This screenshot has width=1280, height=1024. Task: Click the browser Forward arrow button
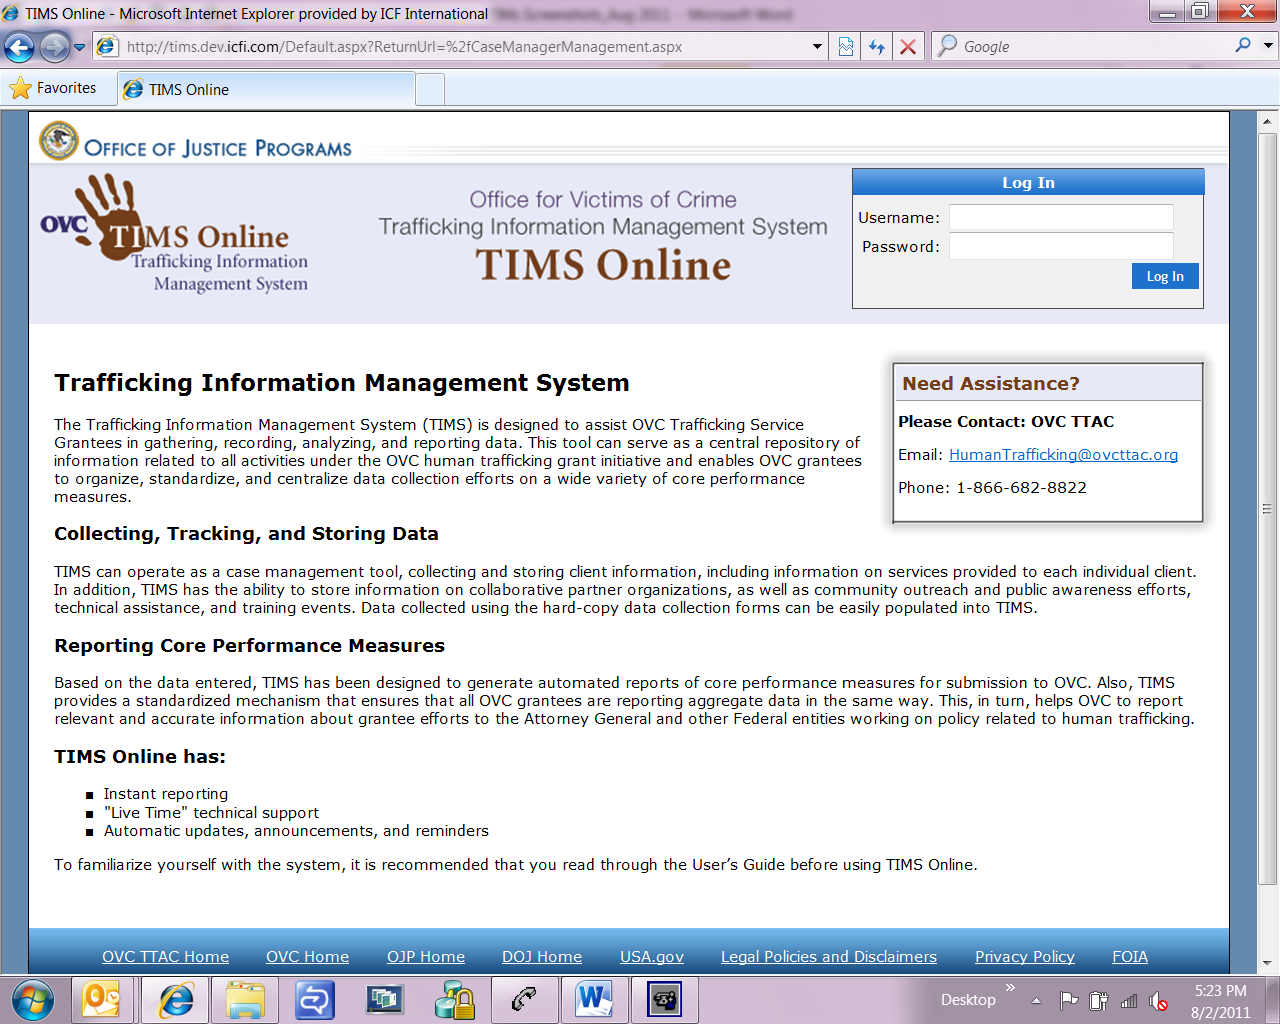(54, 47)
